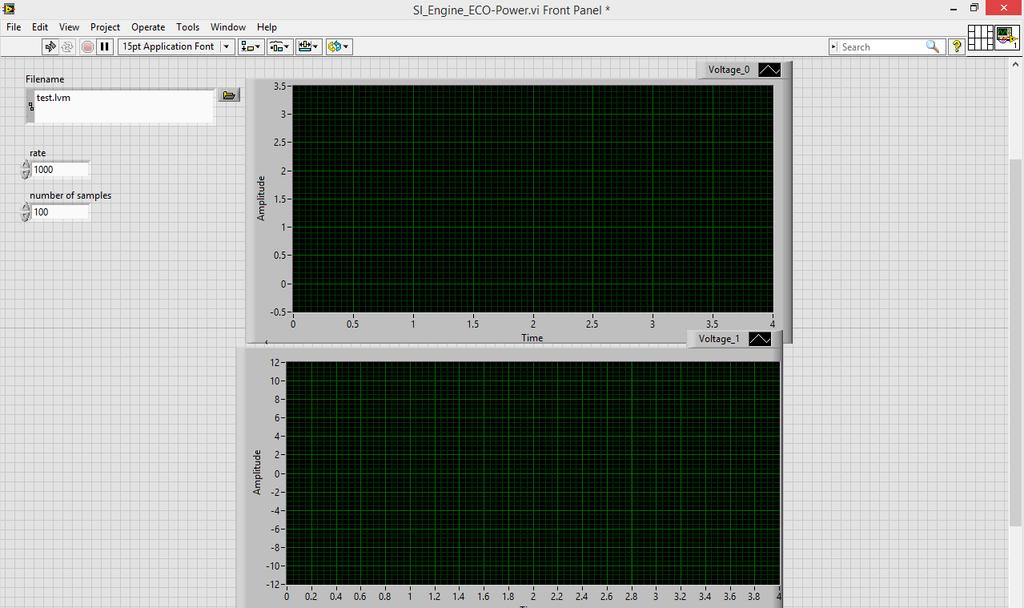The height and width of the screenshot is (608, 1024).
Task: Click the search options arrow in Search box
Action: [x=834, y=46]
